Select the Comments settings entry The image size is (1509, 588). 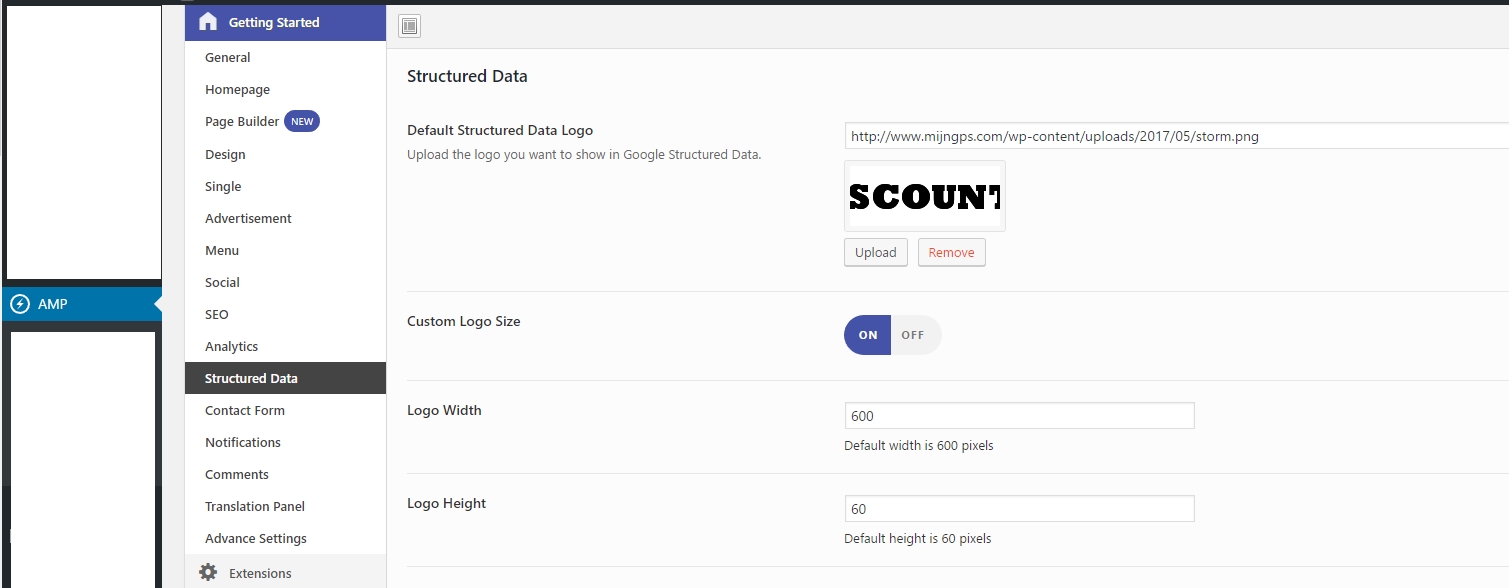click(x=237, y=474)
